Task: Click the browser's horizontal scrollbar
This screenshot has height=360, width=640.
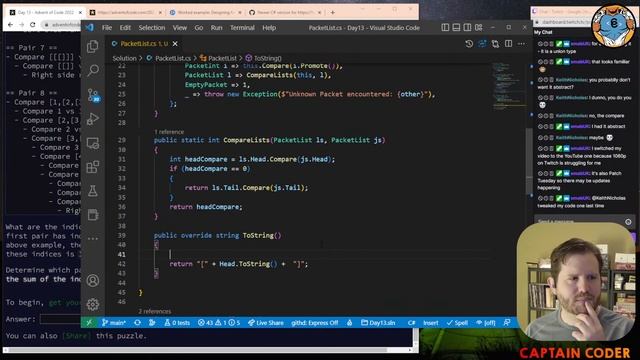Action: click(198, 350)
